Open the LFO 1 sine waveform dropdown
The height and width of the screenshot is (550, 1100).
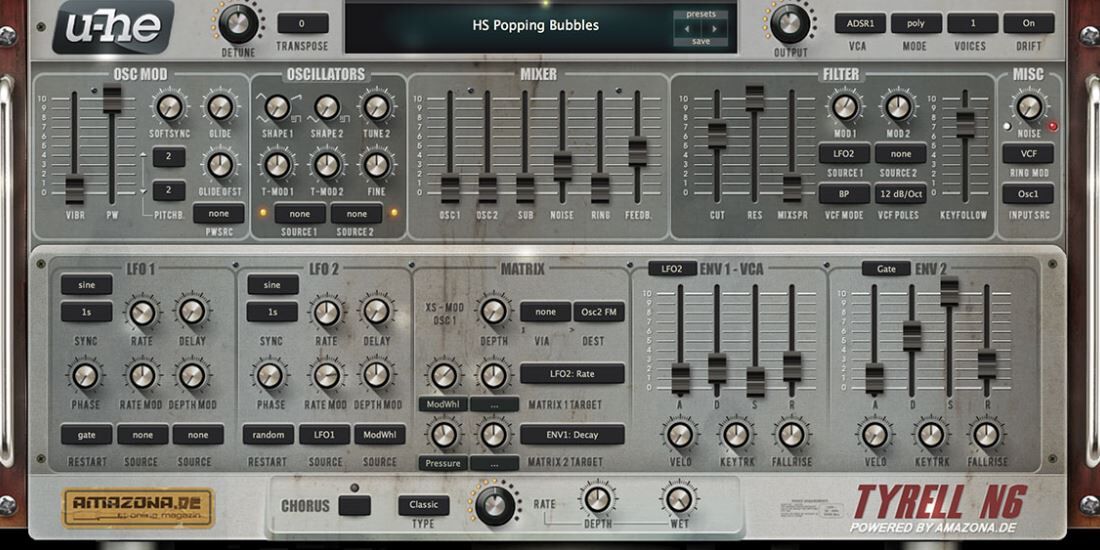86,285
